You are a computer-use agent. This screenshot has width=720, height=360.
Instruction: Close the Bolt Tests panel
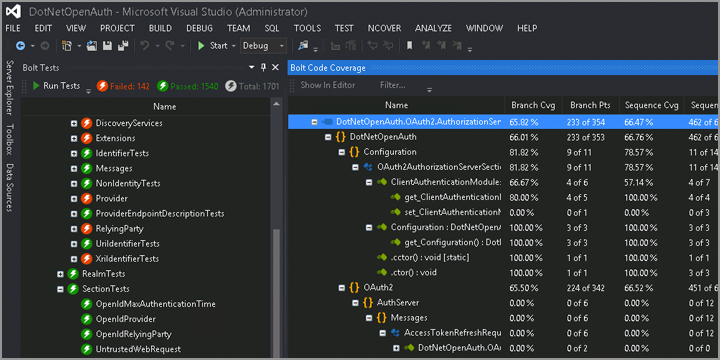point(276,68)
